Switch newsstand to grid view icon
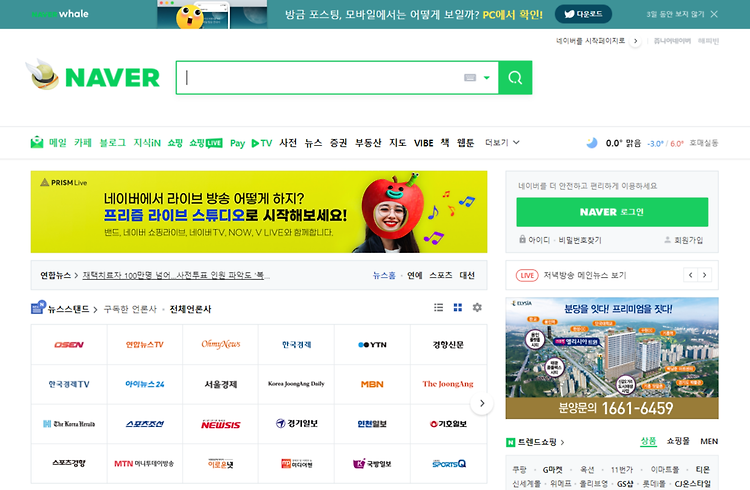The width and height of the screenshot is (750, 490). click(458, 308)
